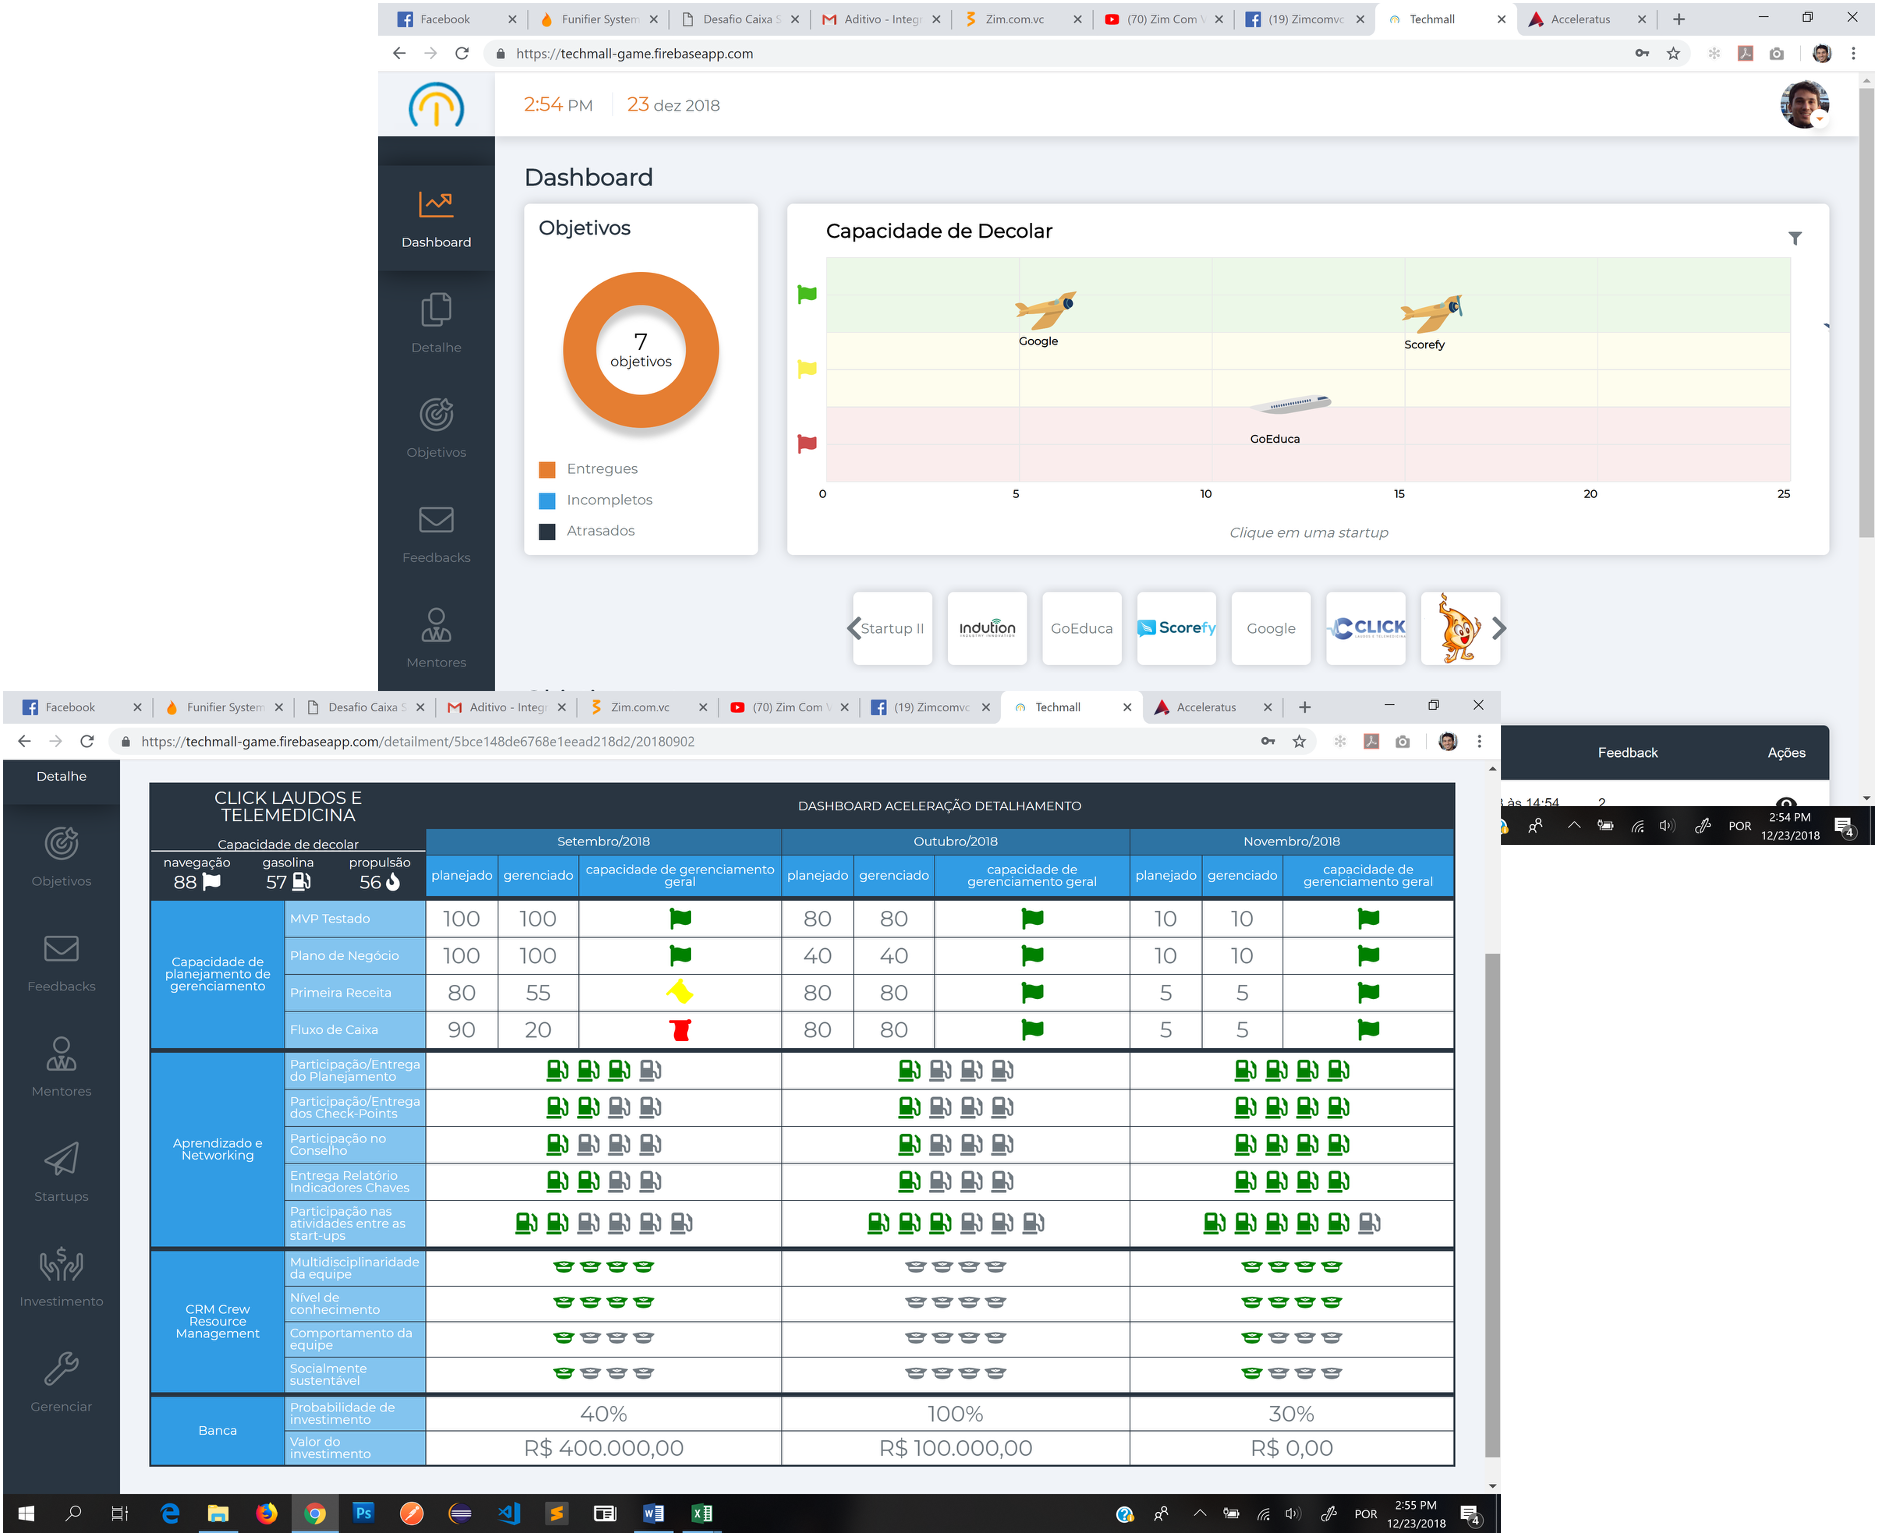Select the GoEduca startup card
Viewport: 1879px width, 1535px height.
coord(1082,628)
